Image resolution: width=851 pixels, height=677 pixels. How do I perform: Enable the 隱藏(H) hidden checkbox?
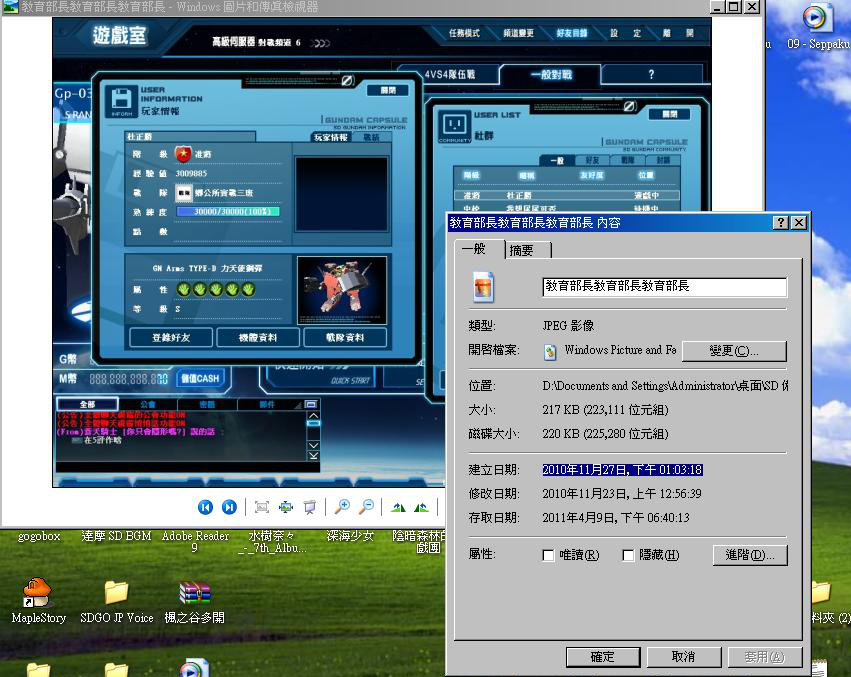628,555
